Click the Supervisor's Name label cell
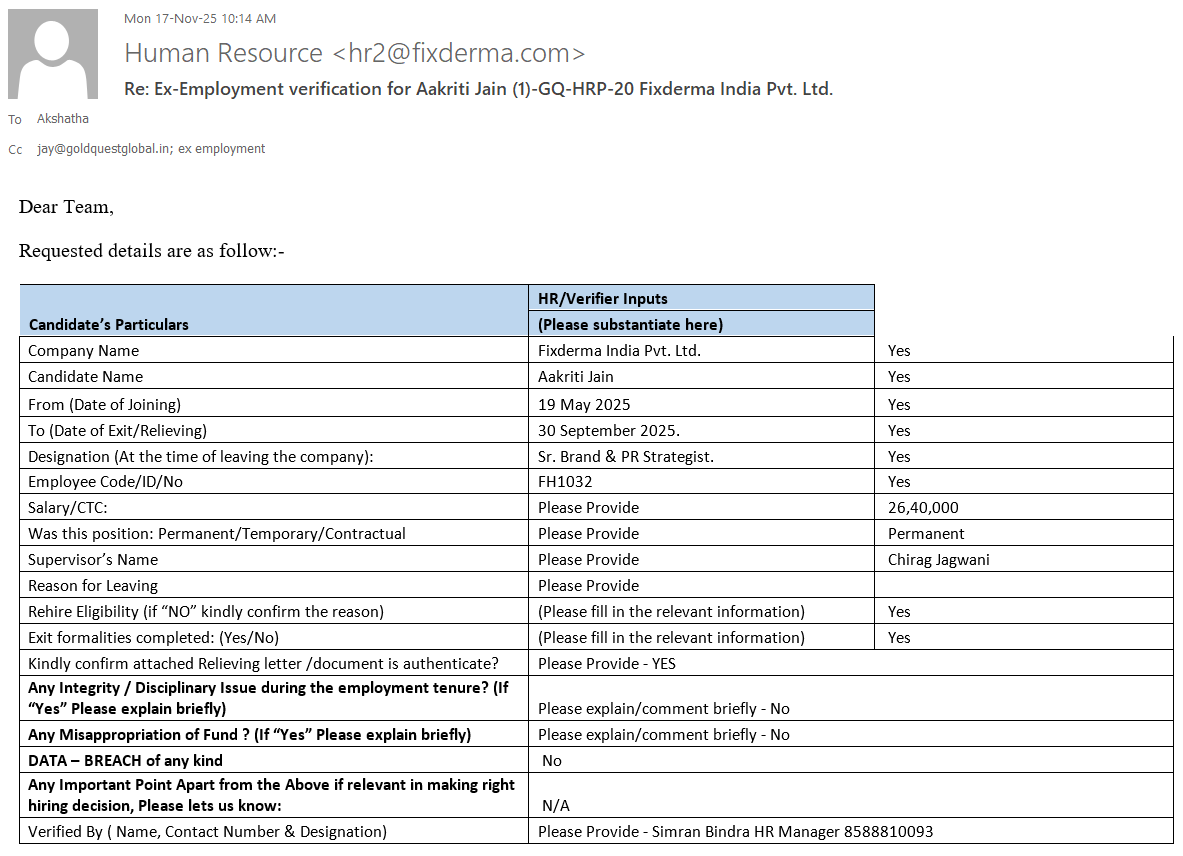Viewport: 1183px width, 856px height. coord(274,560)
